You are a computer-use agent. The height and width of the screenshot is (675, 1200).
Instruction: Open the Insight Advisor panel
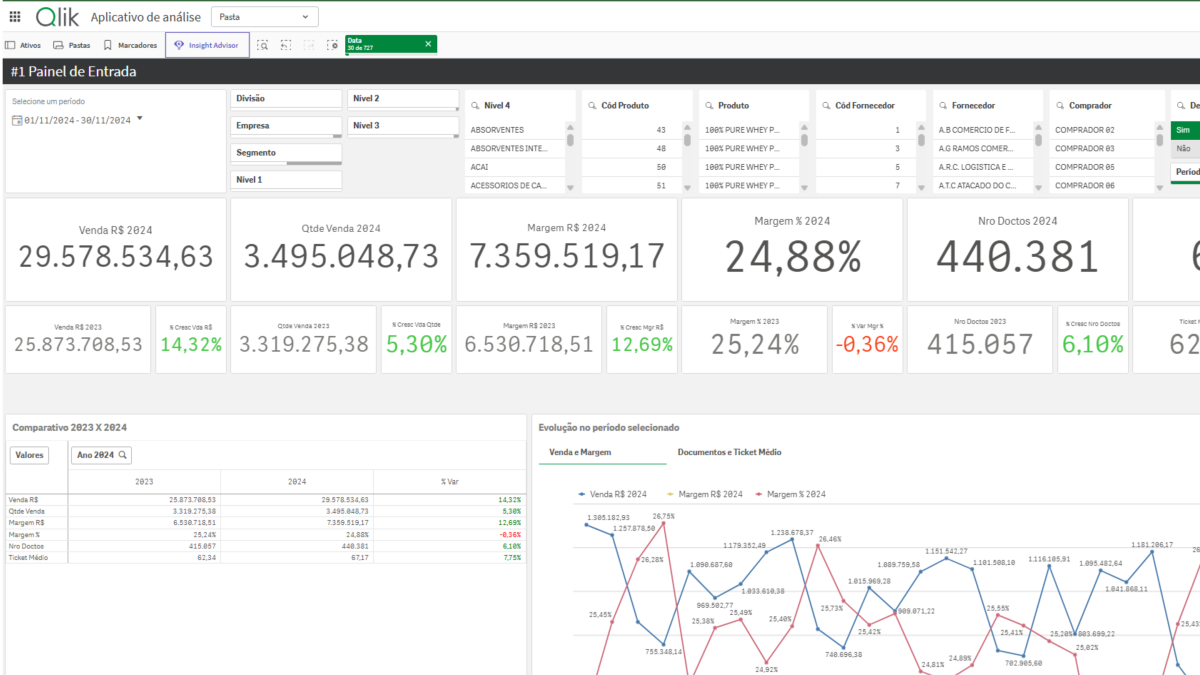click(207, 45)
